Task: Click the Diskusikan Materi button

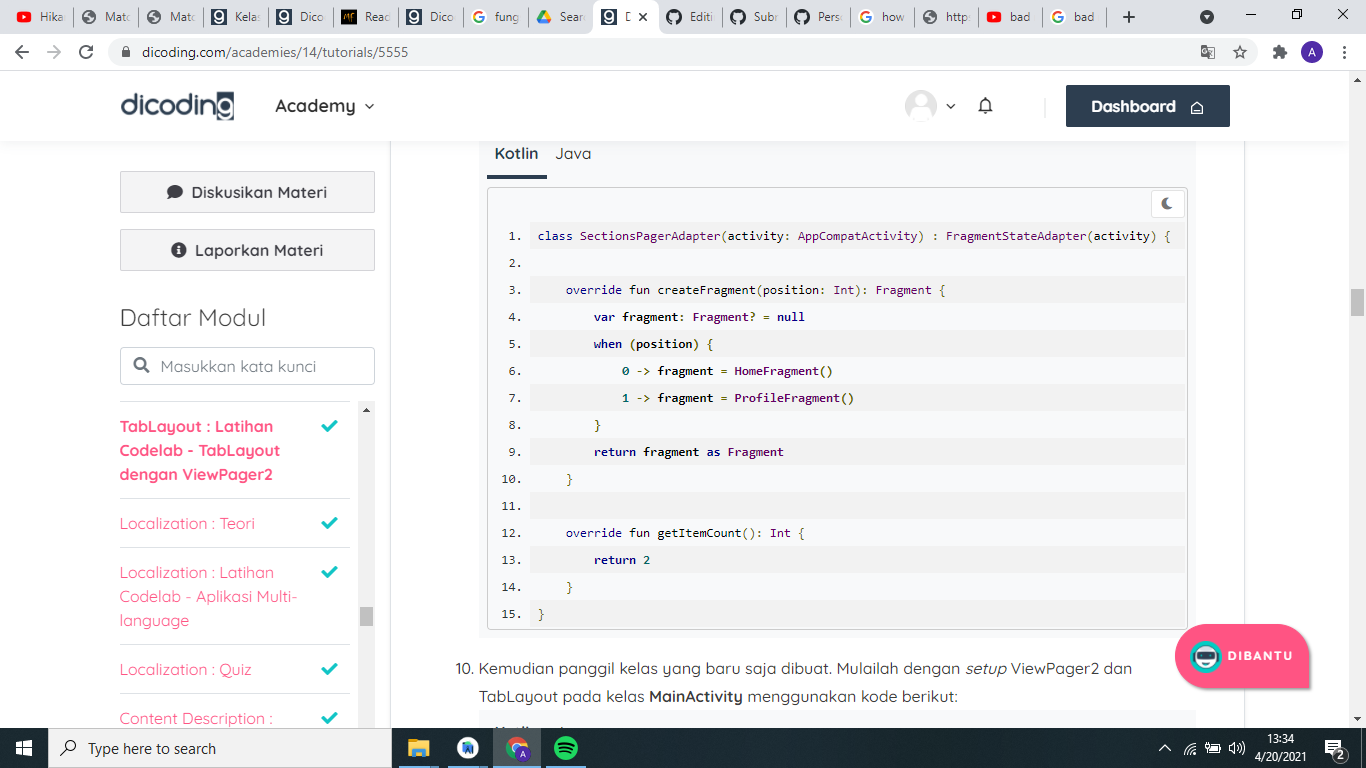Action: [246, 191]
